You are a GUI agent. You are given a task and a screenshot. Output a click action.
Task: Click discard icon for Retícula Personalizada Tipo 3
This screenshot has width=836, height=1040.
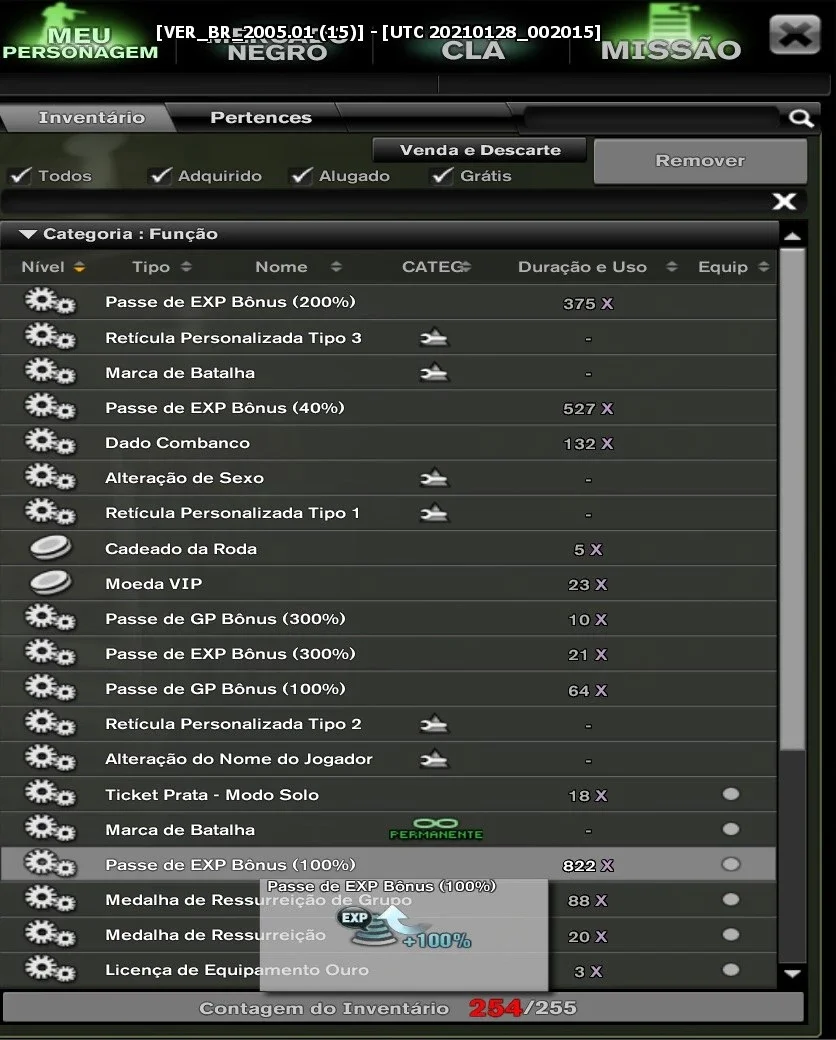tap(434, 338)
